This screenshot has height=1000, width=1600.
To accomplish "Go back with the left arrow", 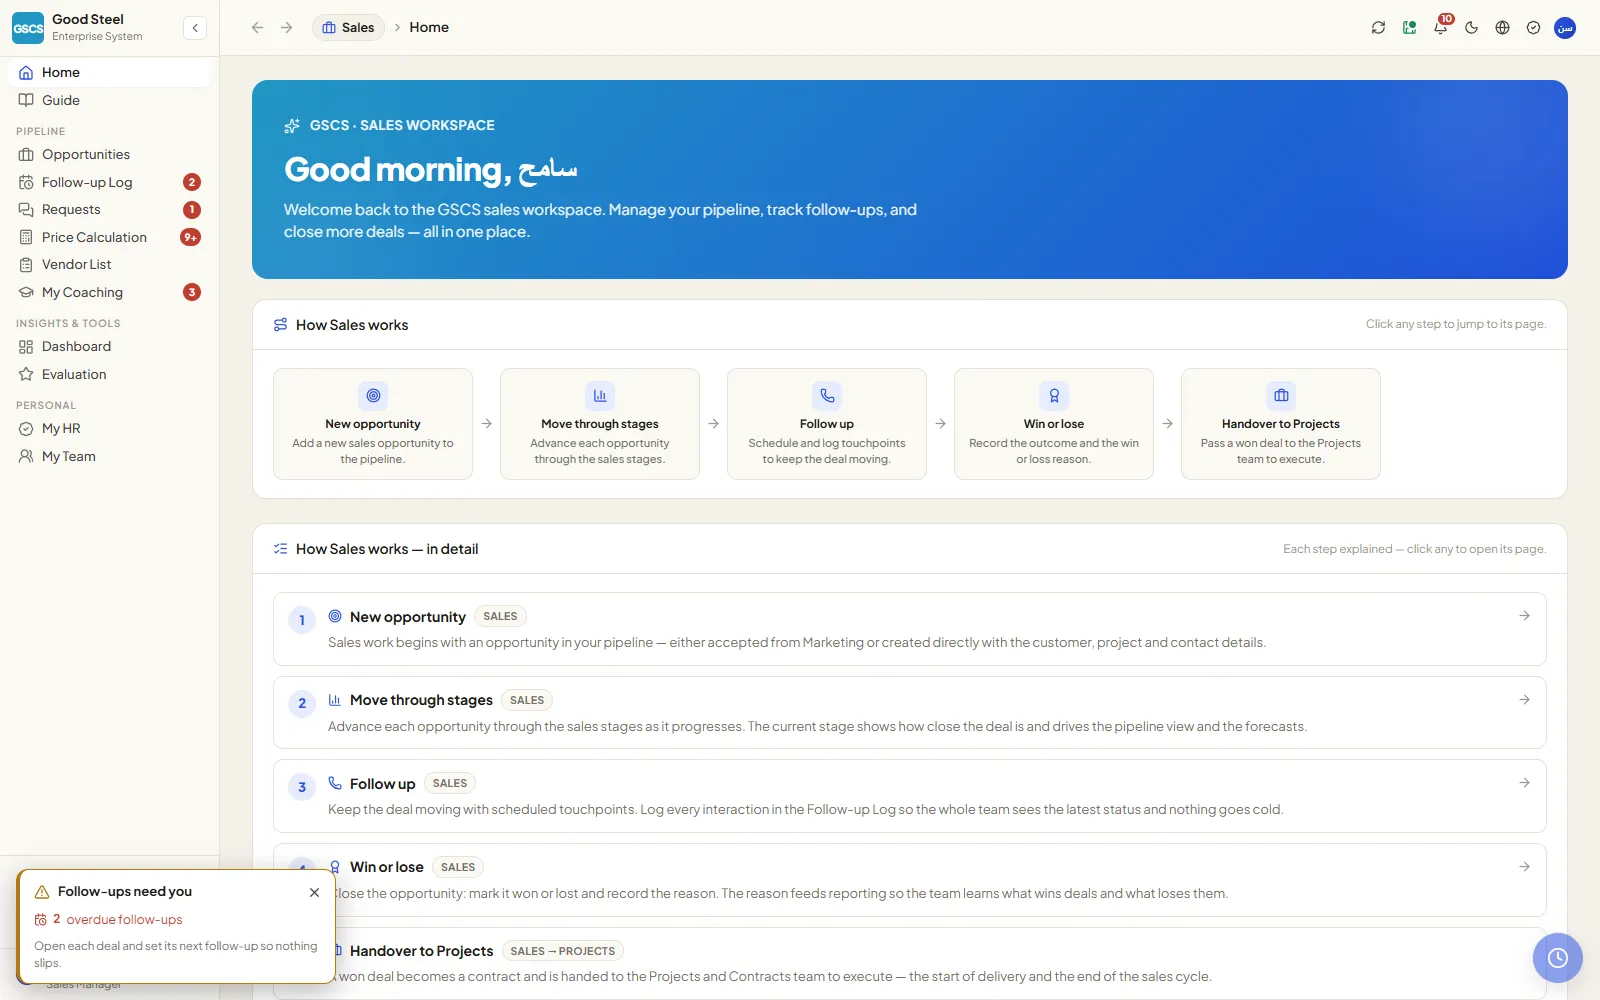I will pos(257,28).
